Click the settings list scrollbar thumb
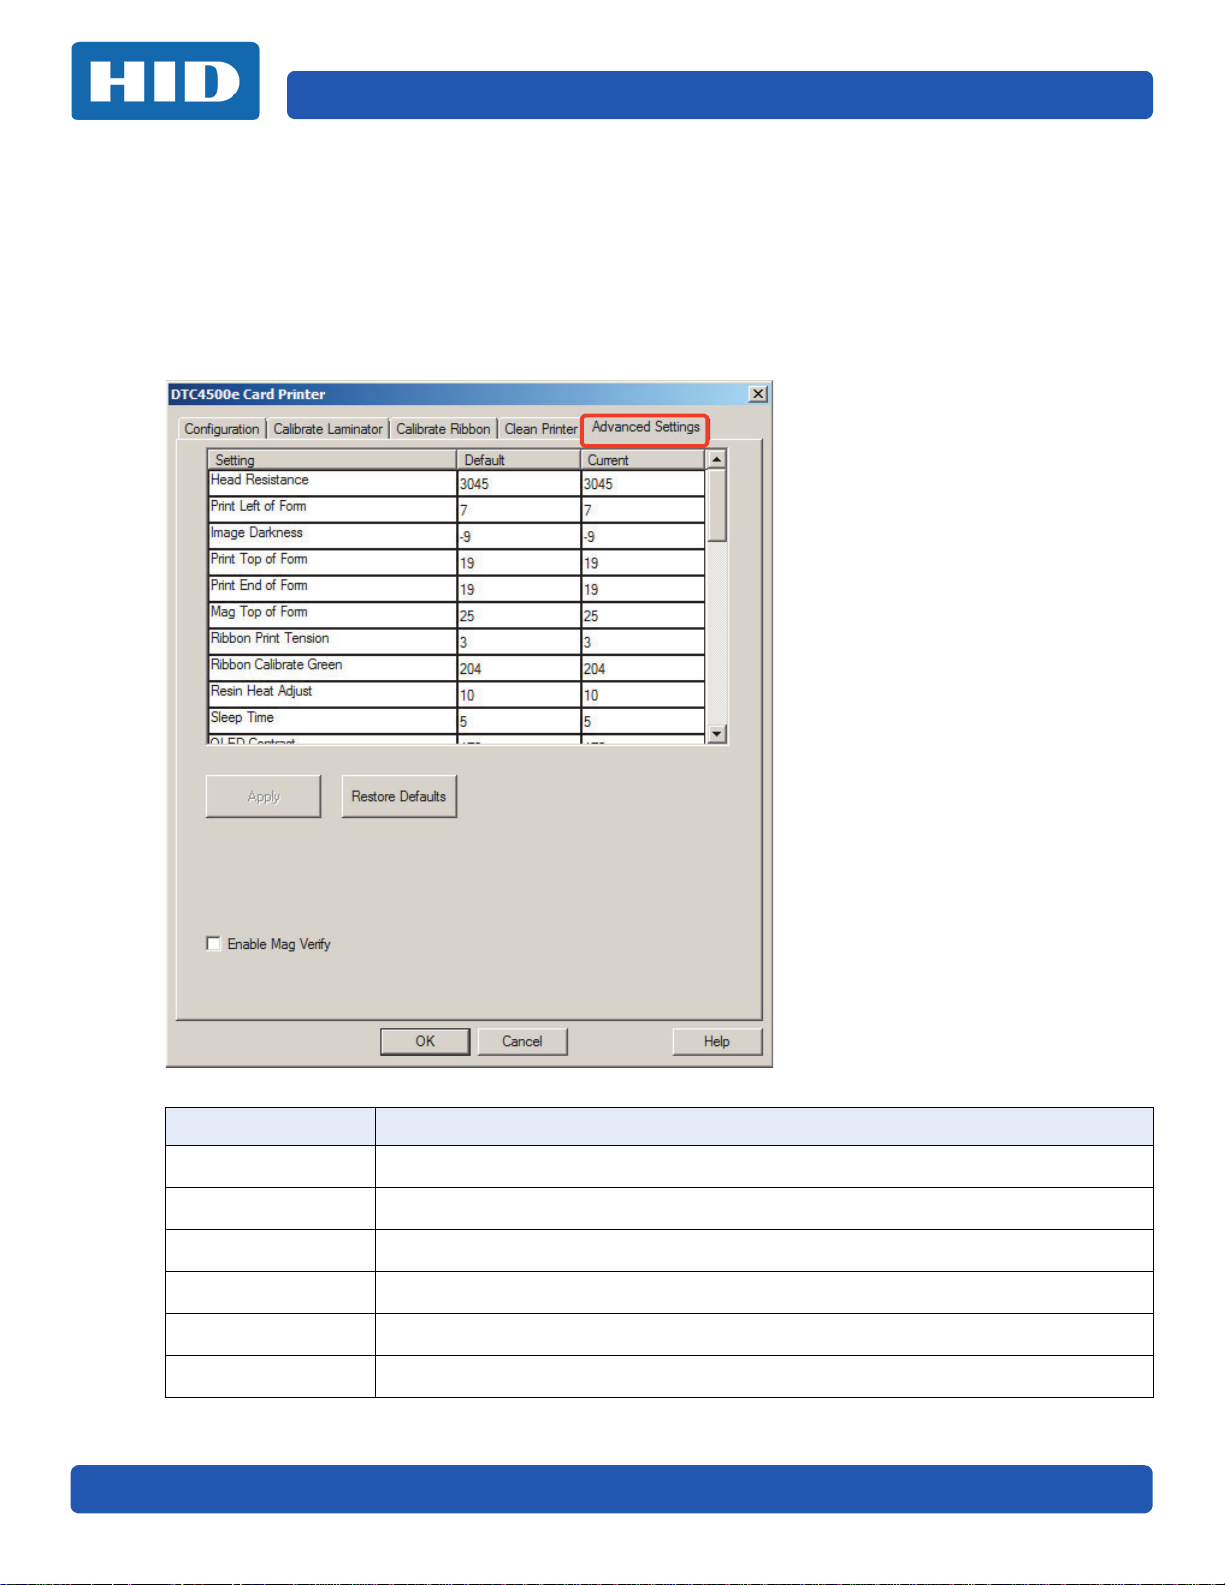The height and width of the screenshot is (1585, 1225). pyautogui.click(x=717, y=505)
